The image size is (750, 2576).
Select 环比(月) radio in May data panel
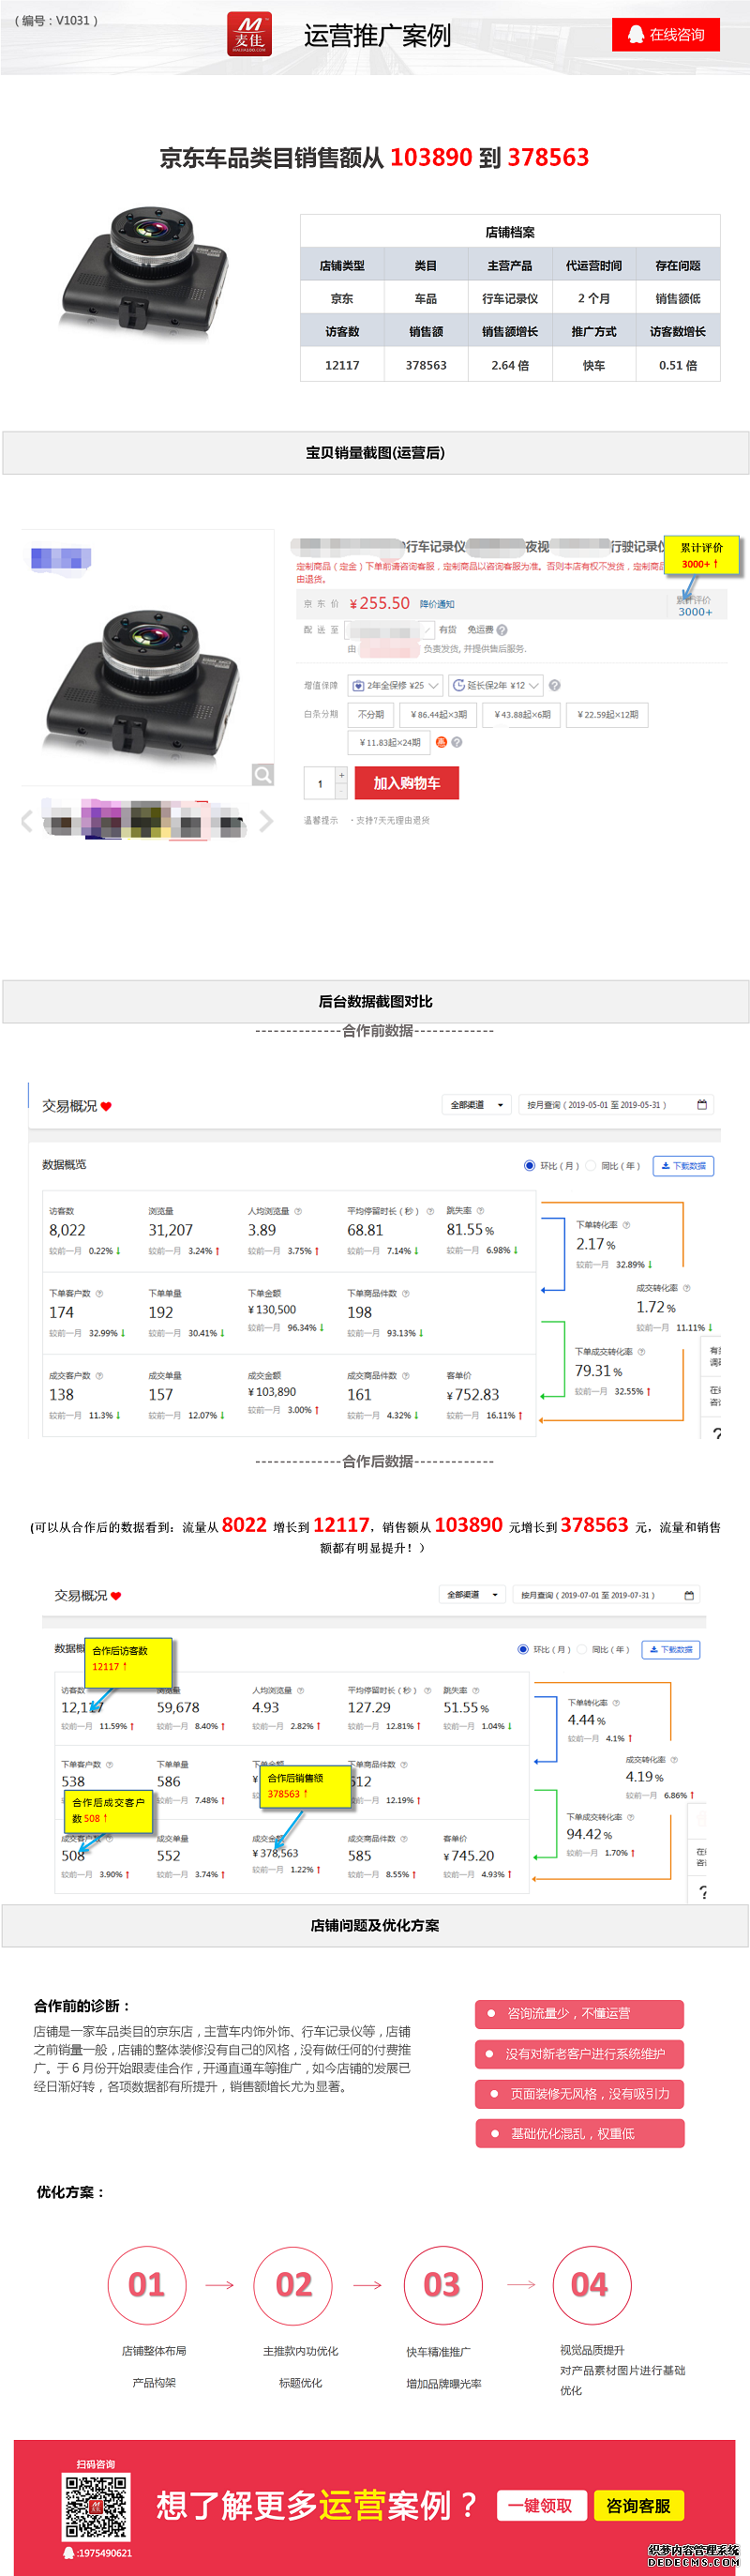529,1165
